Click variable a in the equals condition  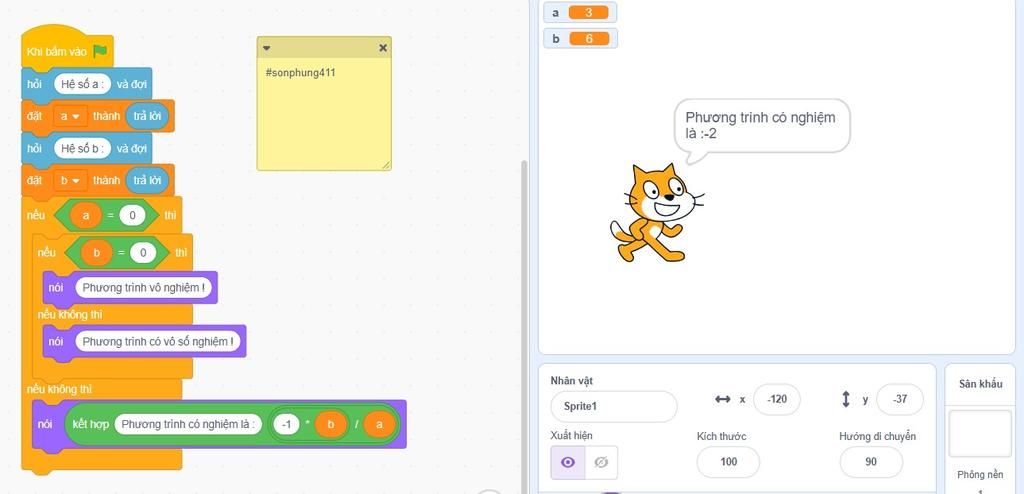click(86, 215)
